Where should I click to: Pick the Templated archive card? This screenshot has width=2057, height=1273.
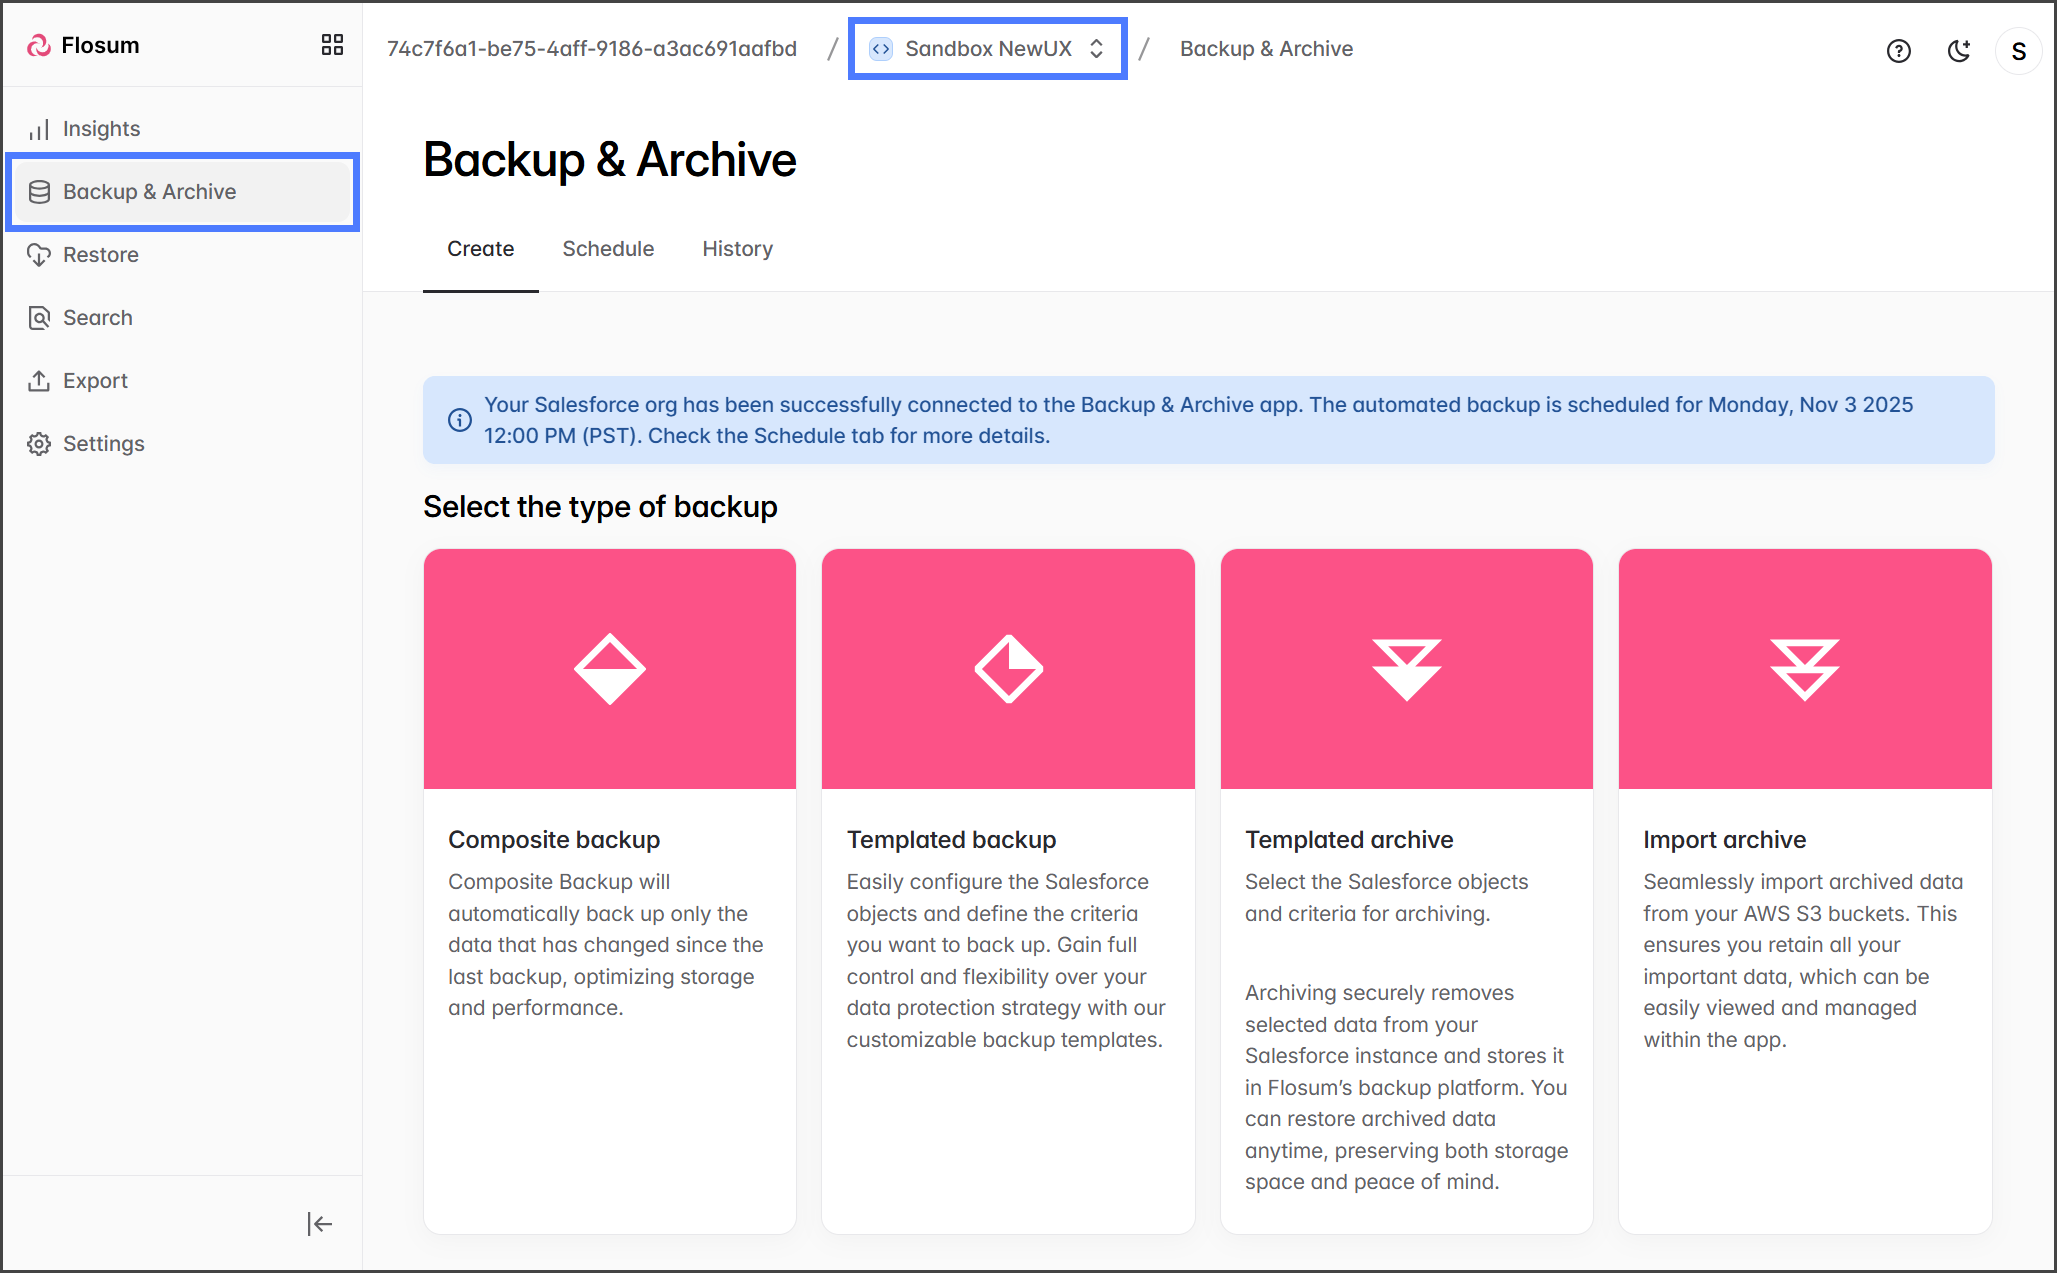tap(1406, 890)
